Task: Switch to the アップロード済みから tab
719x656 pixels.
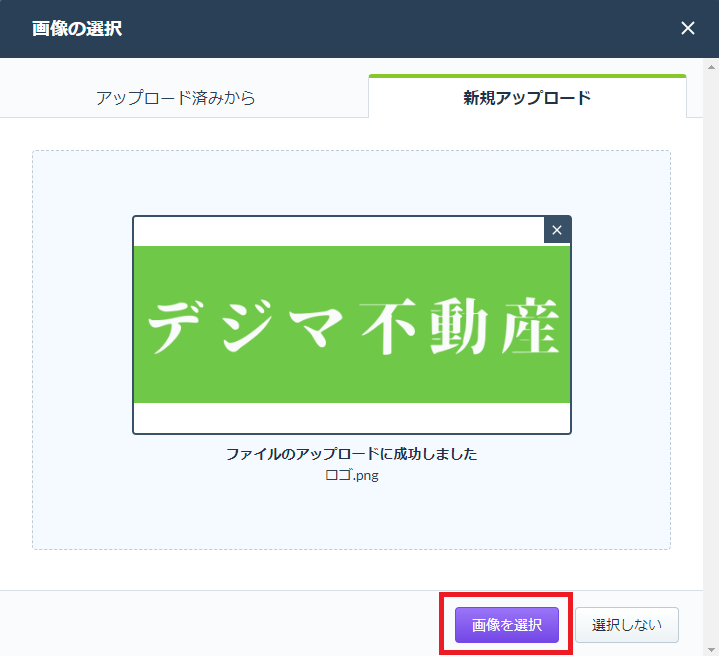Action: (176, 98)
